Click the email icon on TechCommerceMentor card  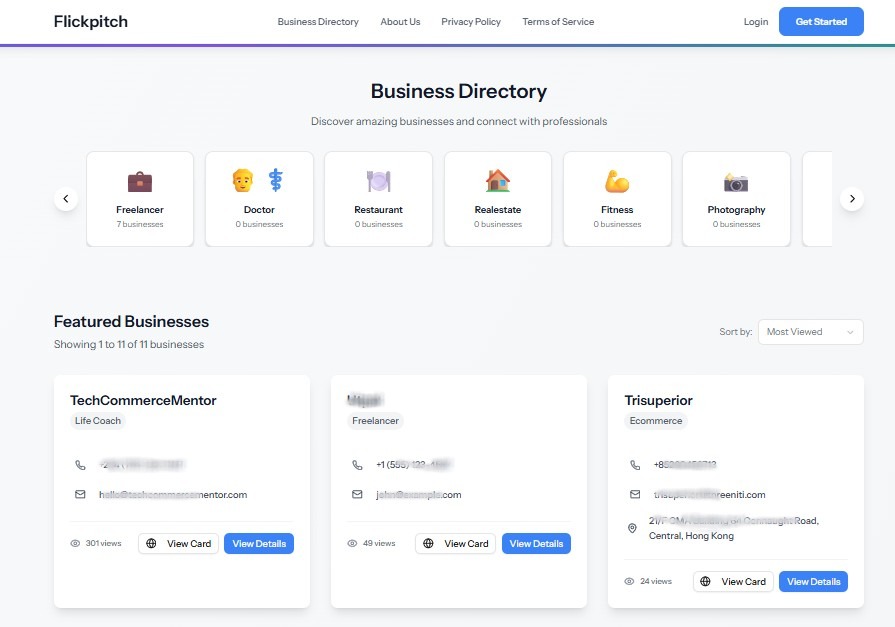coord(80,495)
